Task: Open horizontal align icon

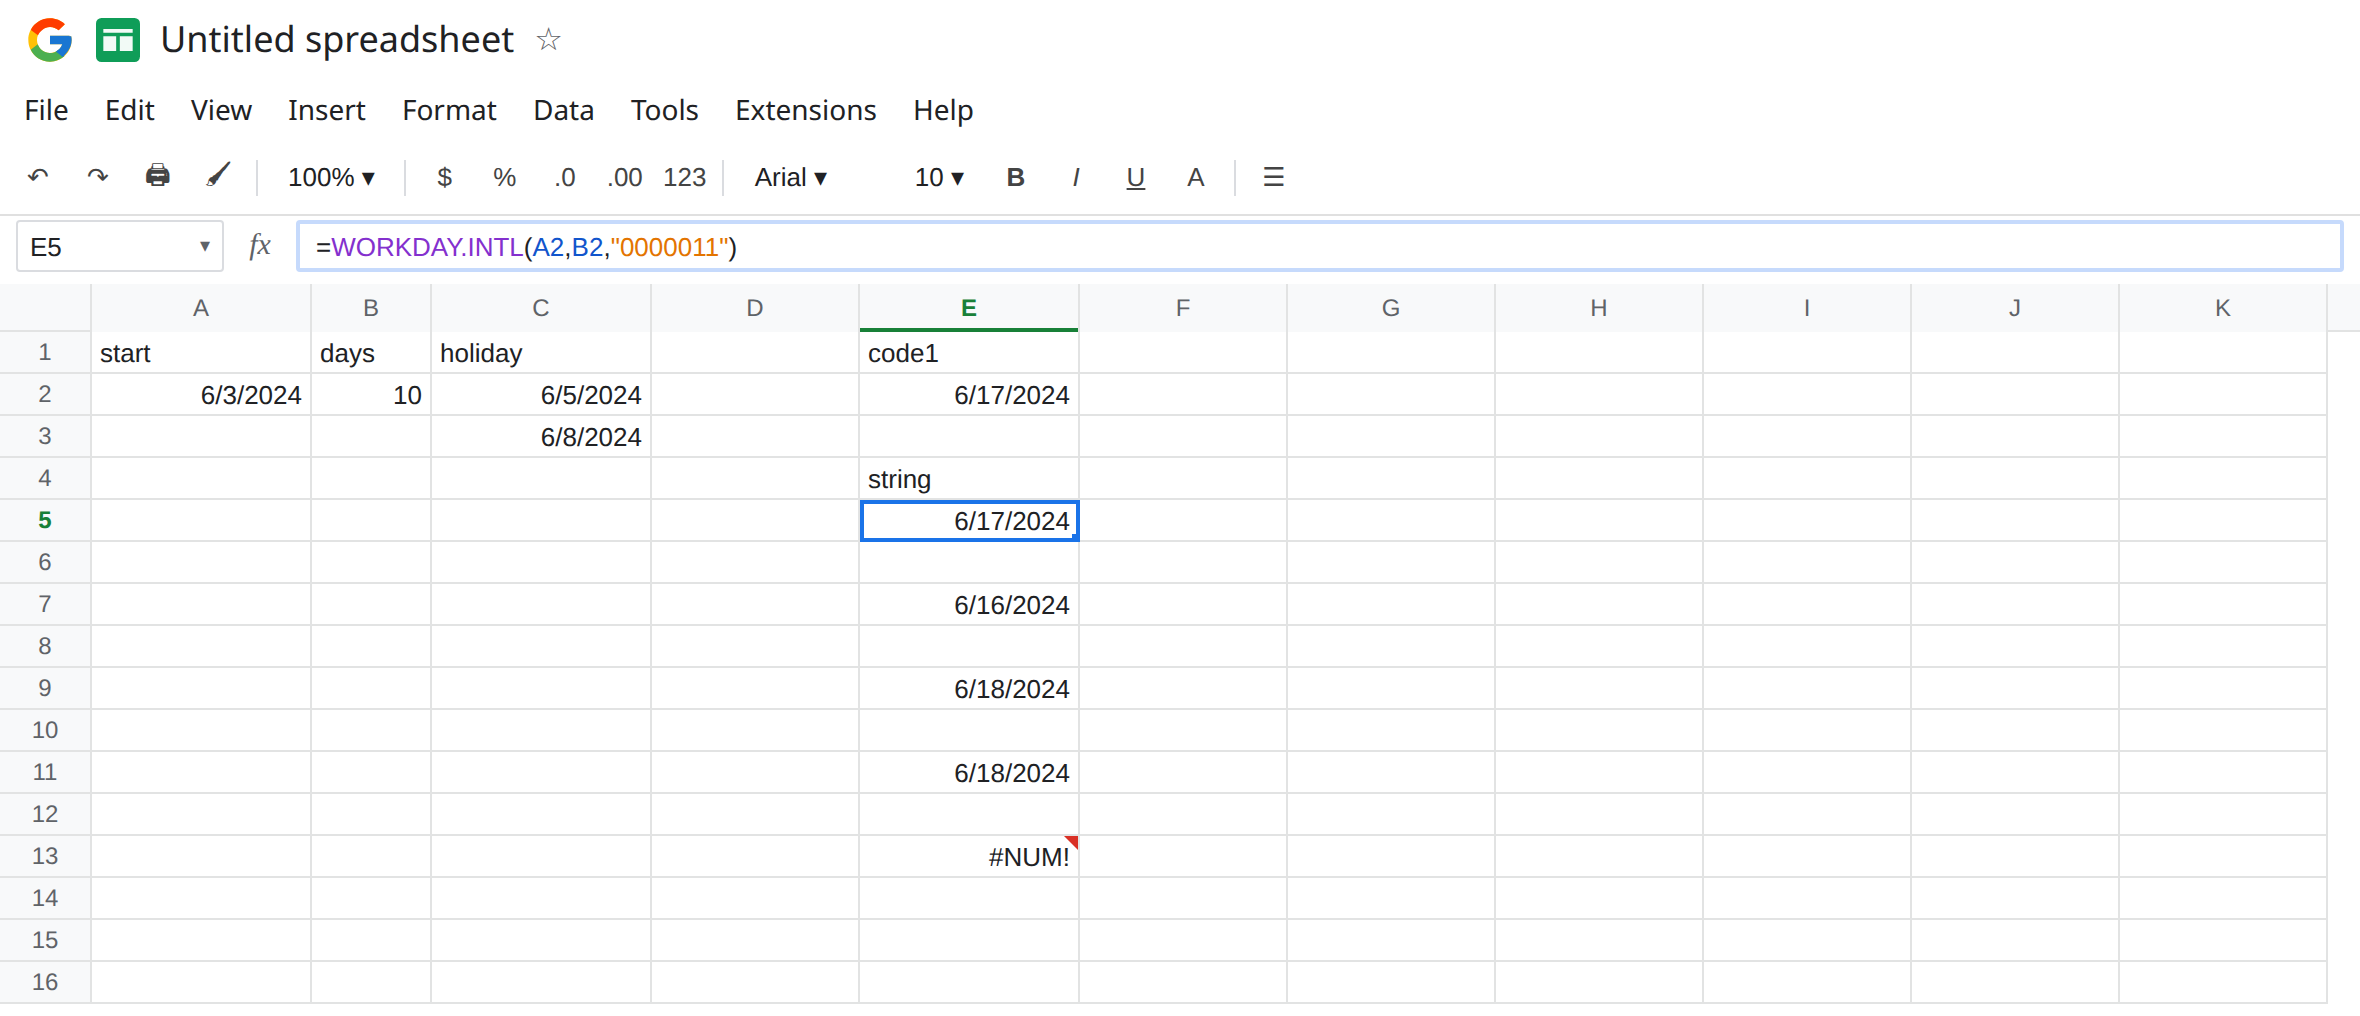Action: click(x=1273, y=177)
